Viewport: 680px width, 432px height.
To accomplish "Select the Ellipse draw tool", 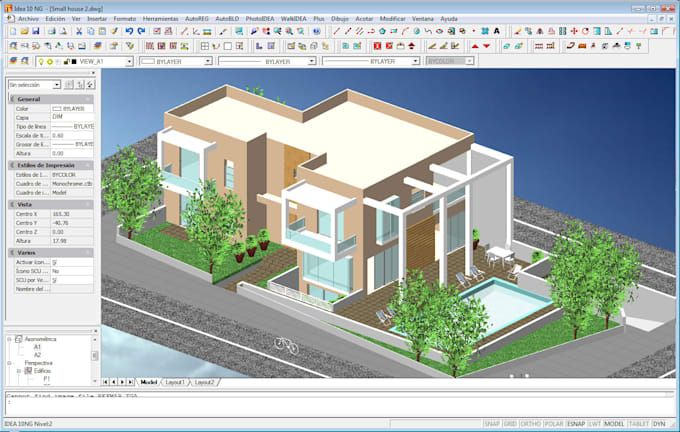I will click(439, 31).
